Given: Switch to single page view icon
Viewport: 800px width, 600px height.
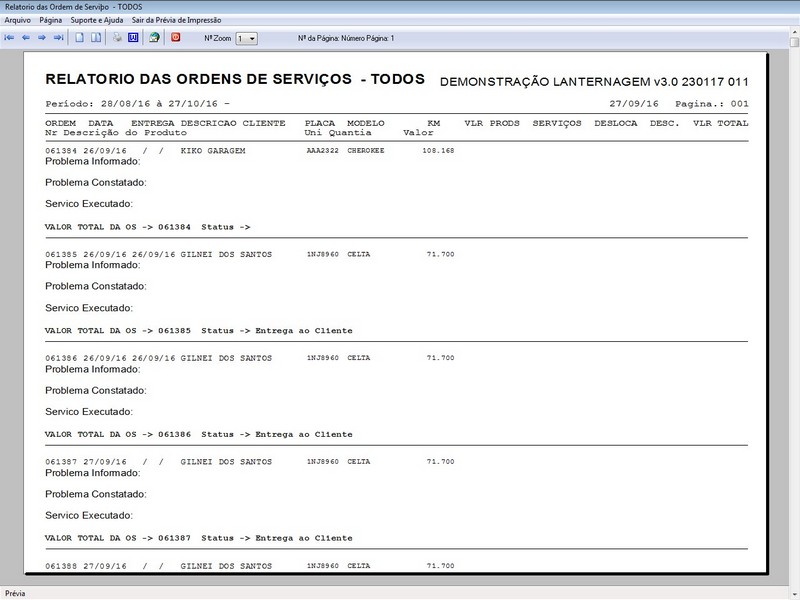Looking at the screenshot, I should [80, 38].
